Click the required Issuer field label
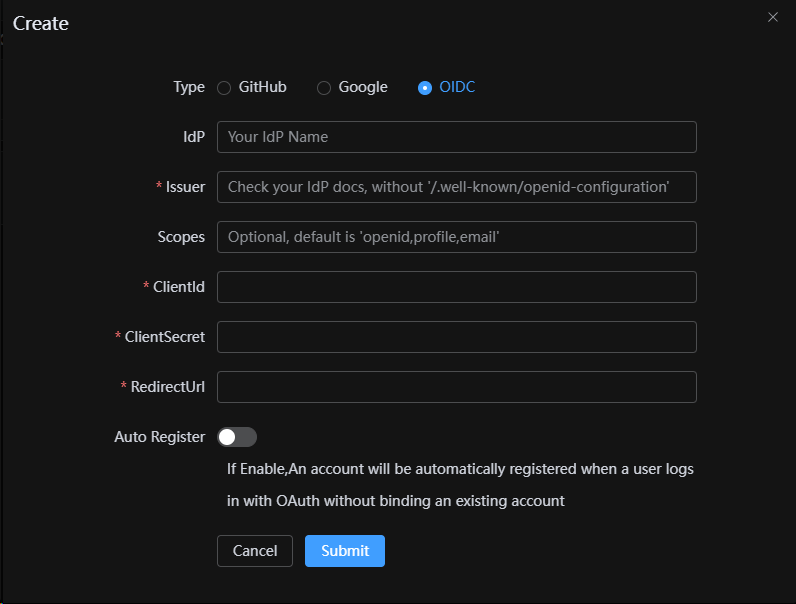Viewport: 796px width, 604px height. 185,187
